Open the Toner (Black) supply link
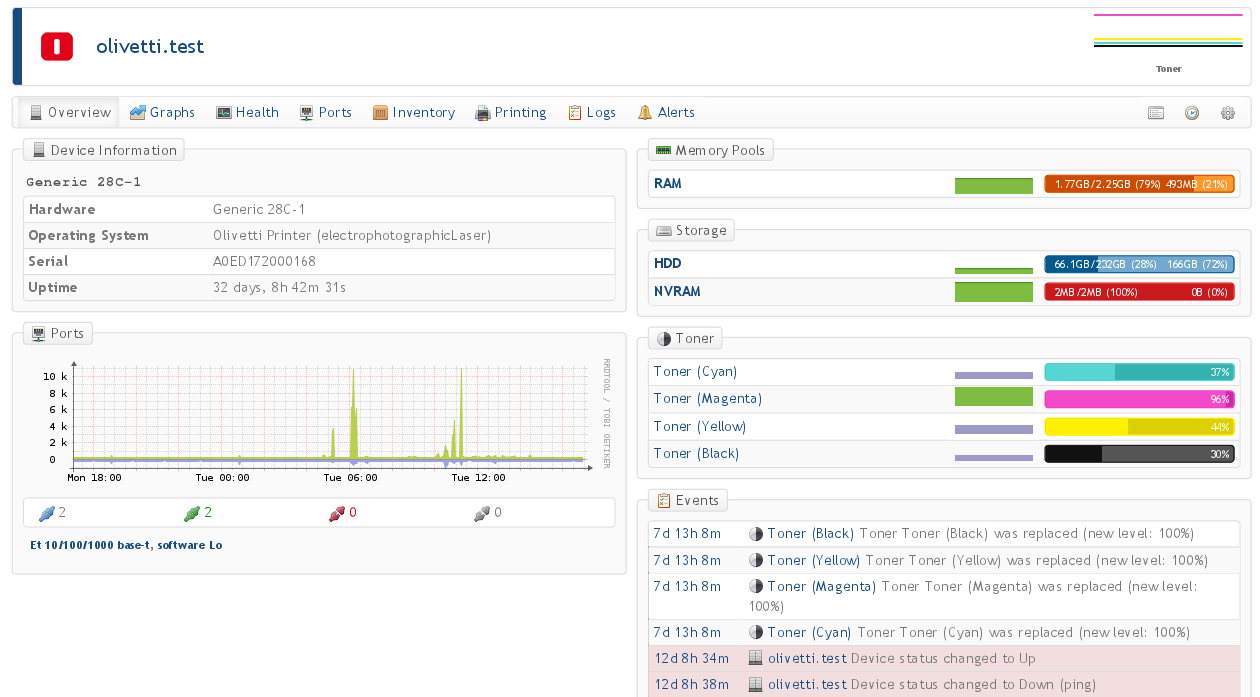 coord(696,454)
